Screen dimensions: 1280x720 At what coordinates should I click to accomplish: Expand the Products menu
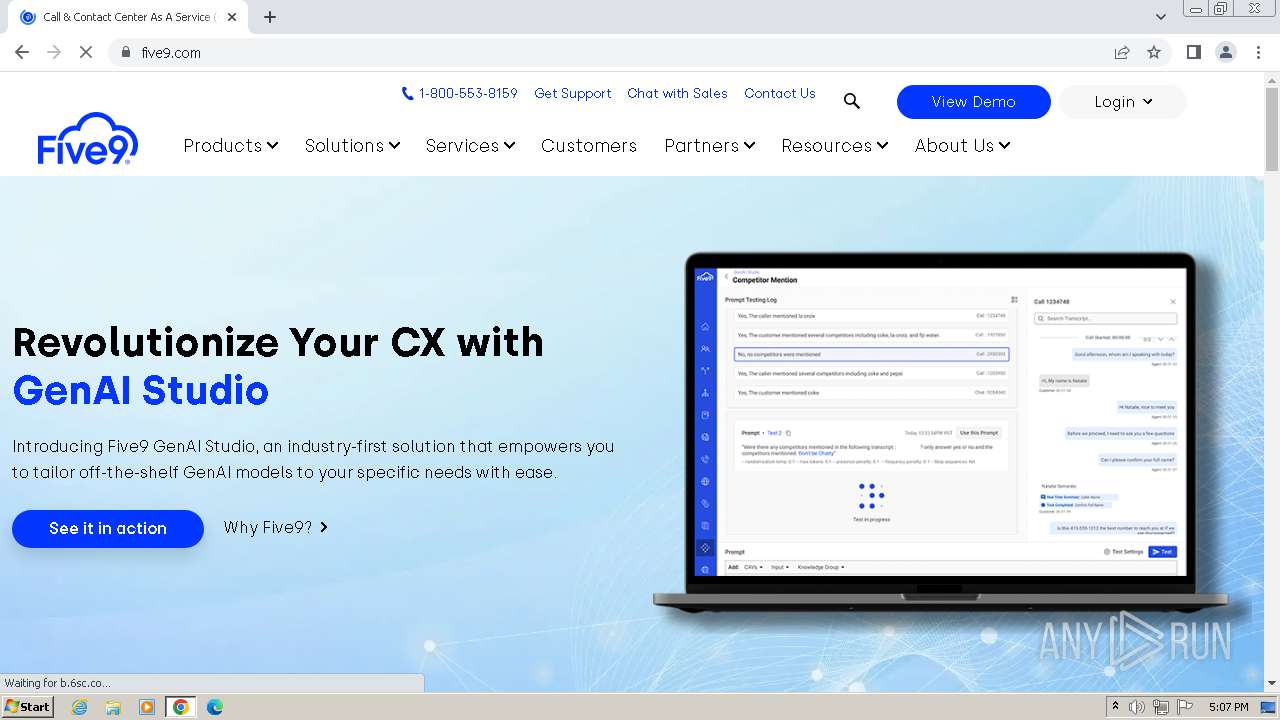point(231,145)
